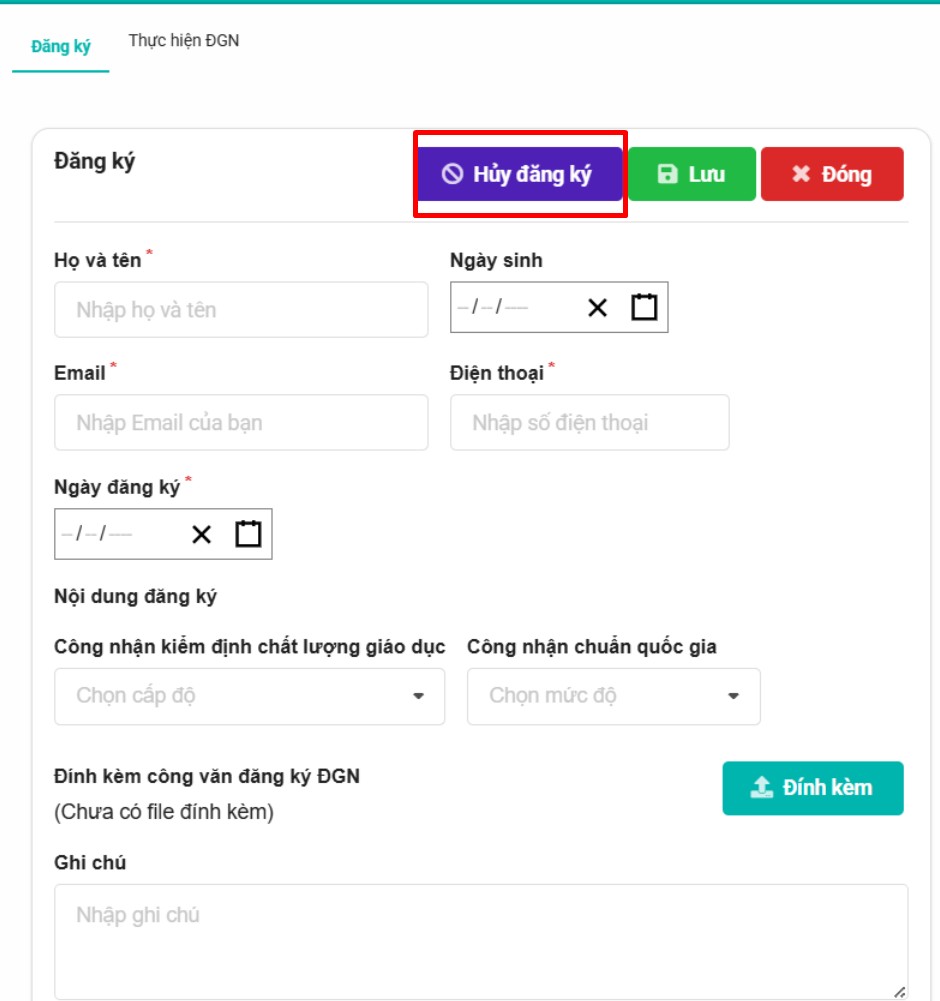Image resolution: width=940 pixels, height=1001 pixels.
Task: Click the Đính kèm upload button
Action: tap(812, 788)
